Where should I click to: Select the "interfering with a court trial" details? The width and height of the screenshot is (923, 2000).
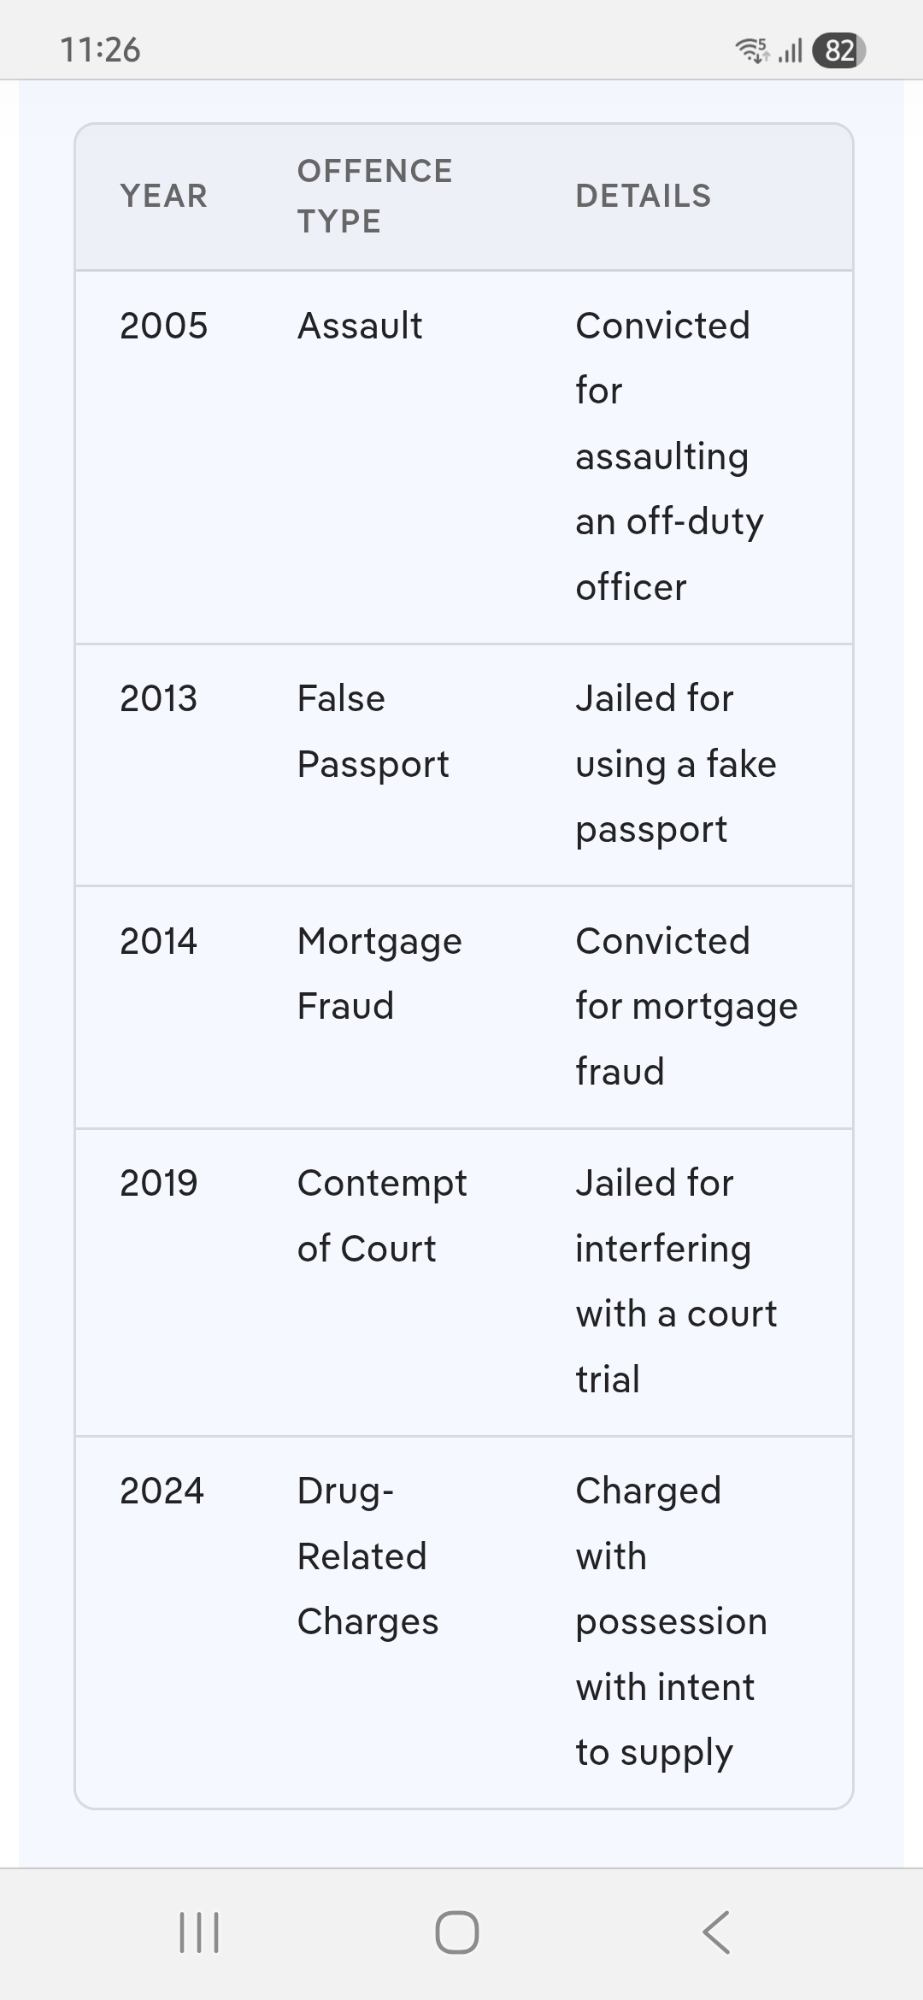676,1281
